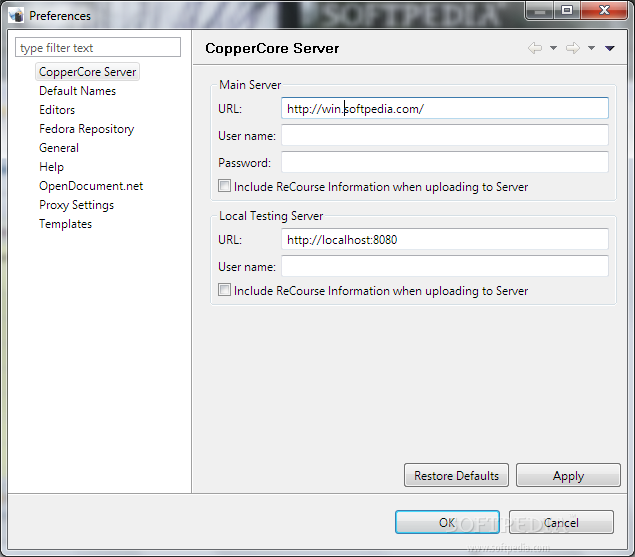Click the forward navigation arrow icon
The height and width of the screenshot is (557, 635).
[573, 48]
